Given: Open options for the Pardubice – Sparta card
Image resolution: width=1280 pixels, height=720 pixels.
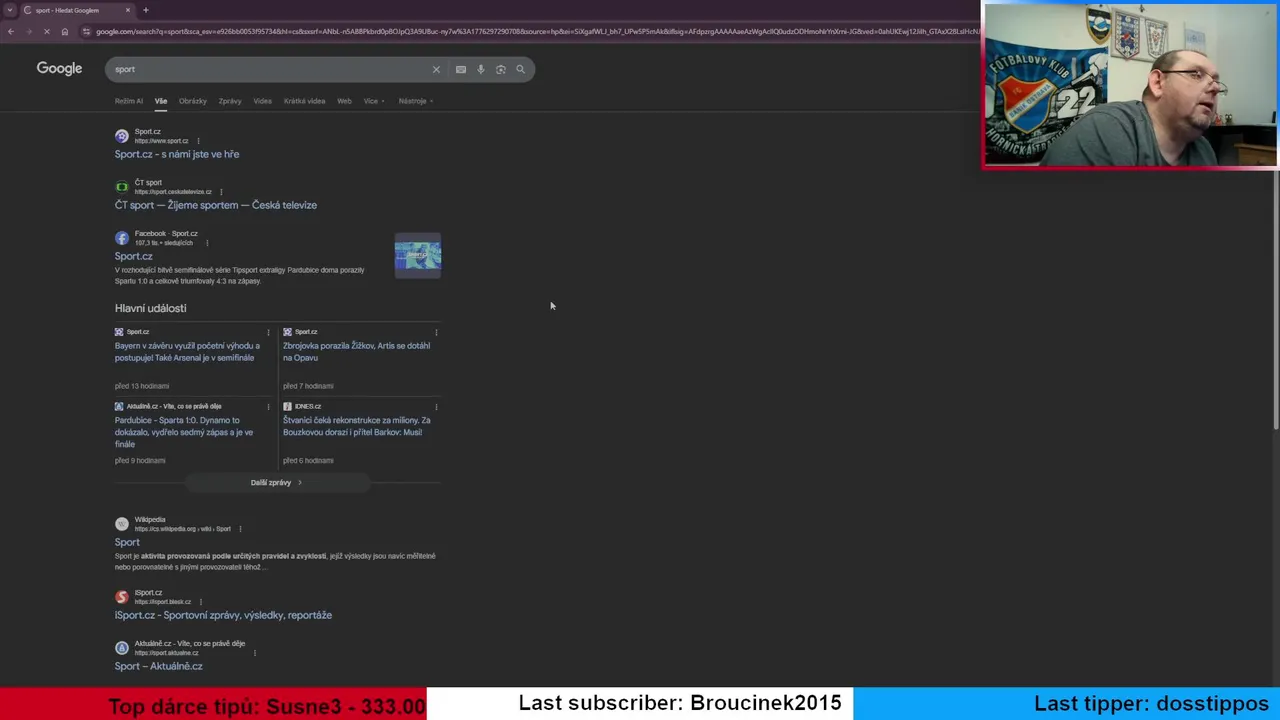Looking at the screenshot, I should point(268,407).
